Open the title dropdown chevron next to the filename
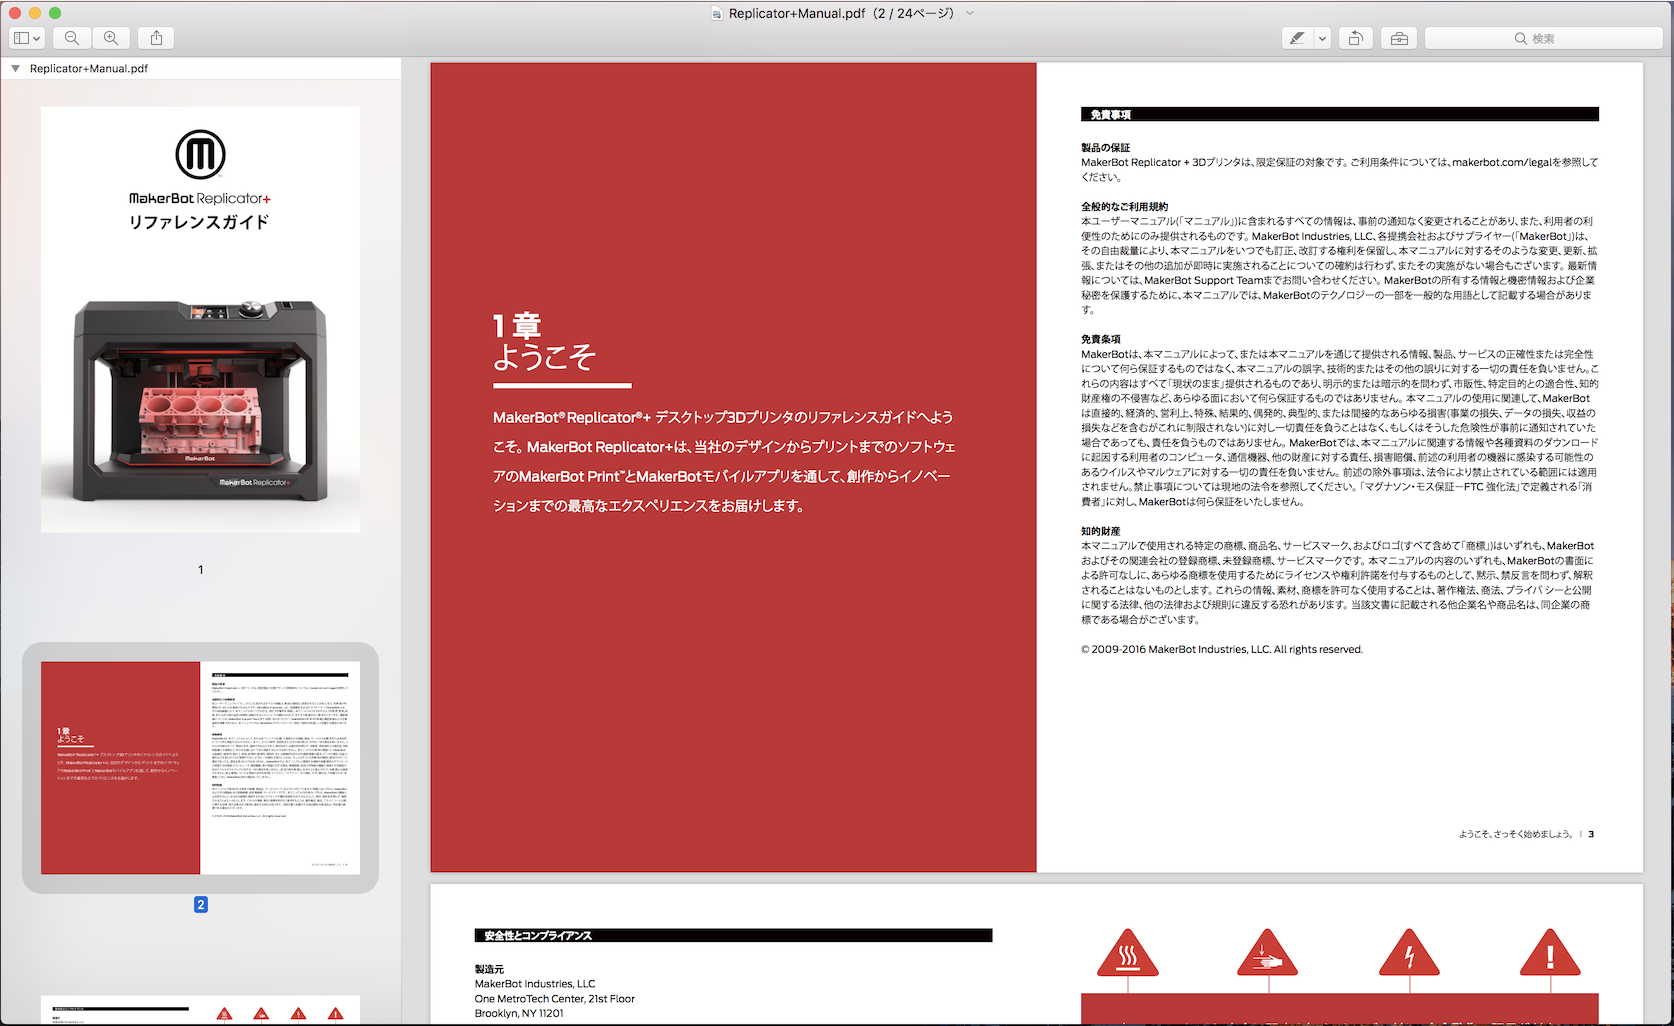Viewport: 1674px width, 1026px height. pos(970,13)
